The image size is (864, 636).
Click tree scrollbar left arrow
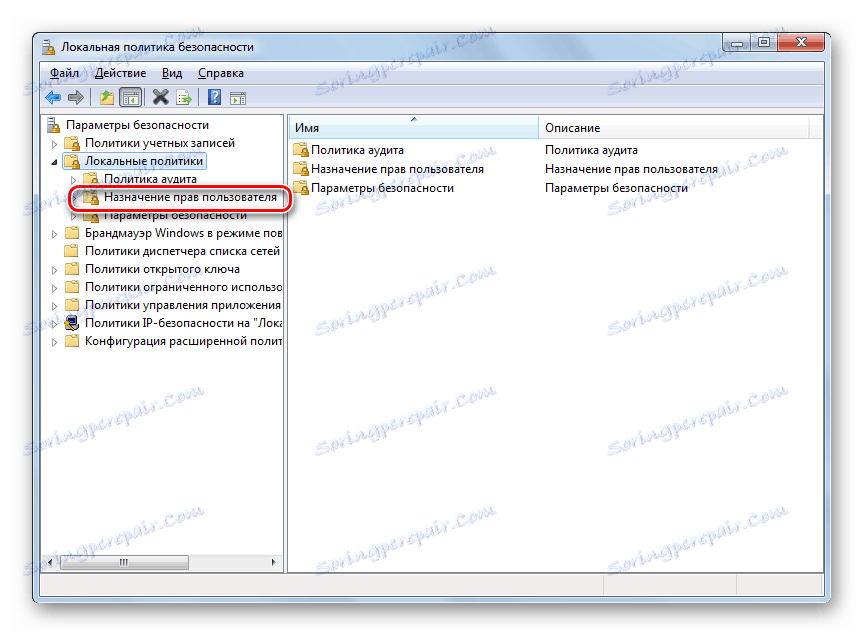[50, 563]
